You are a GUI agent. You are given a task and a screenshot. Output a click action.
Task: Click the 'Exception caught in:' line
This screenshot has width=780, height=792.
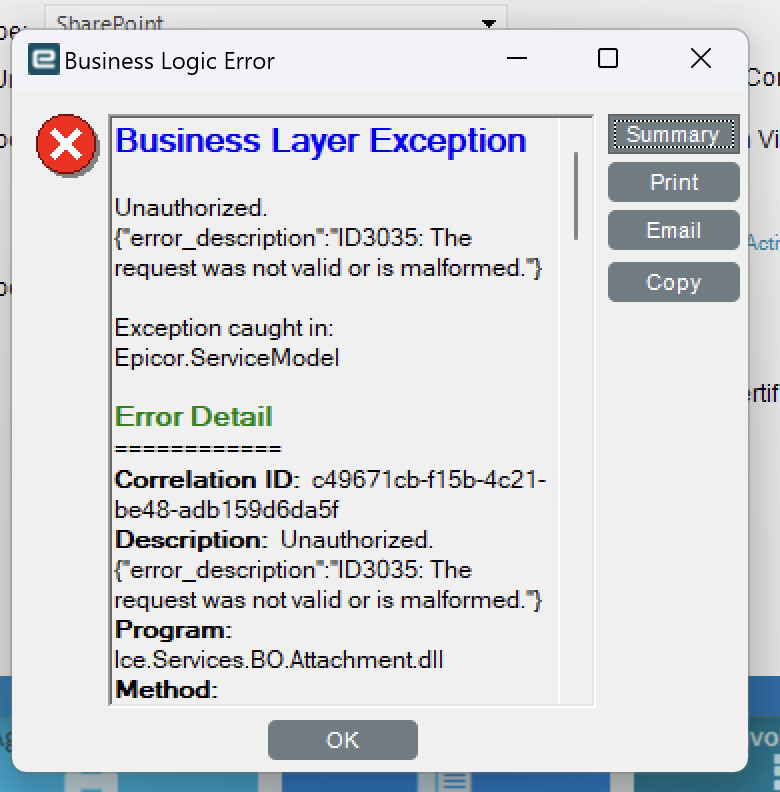click(224, 328)
